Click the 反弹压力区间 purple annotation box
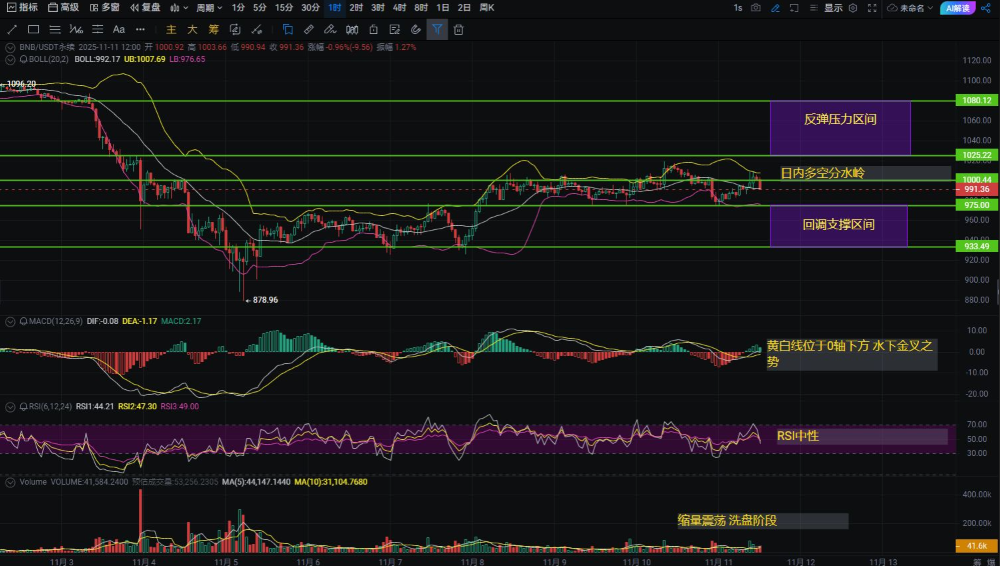Viewport: 1000px width, 566px height. click(840, 128)
